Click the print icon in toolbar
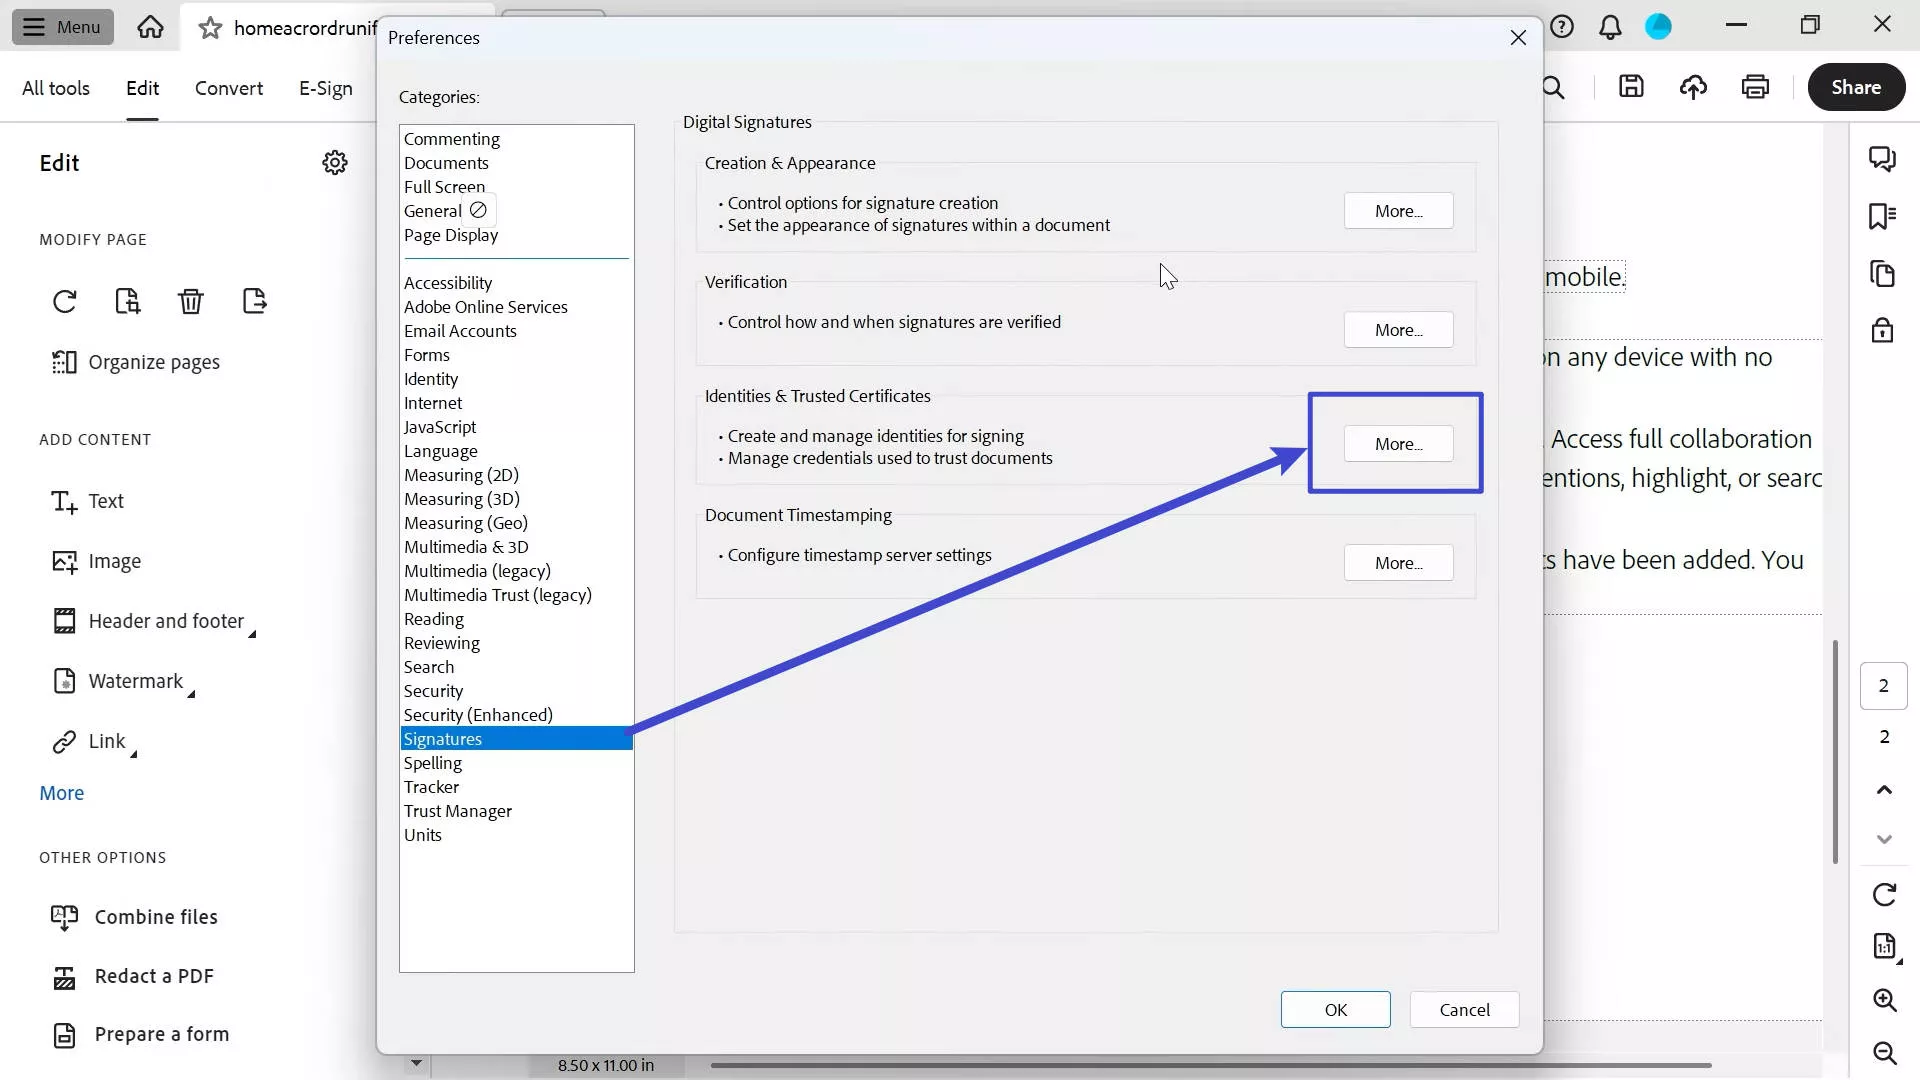The image size is (1920, 1080). [x=1755, y=87]
